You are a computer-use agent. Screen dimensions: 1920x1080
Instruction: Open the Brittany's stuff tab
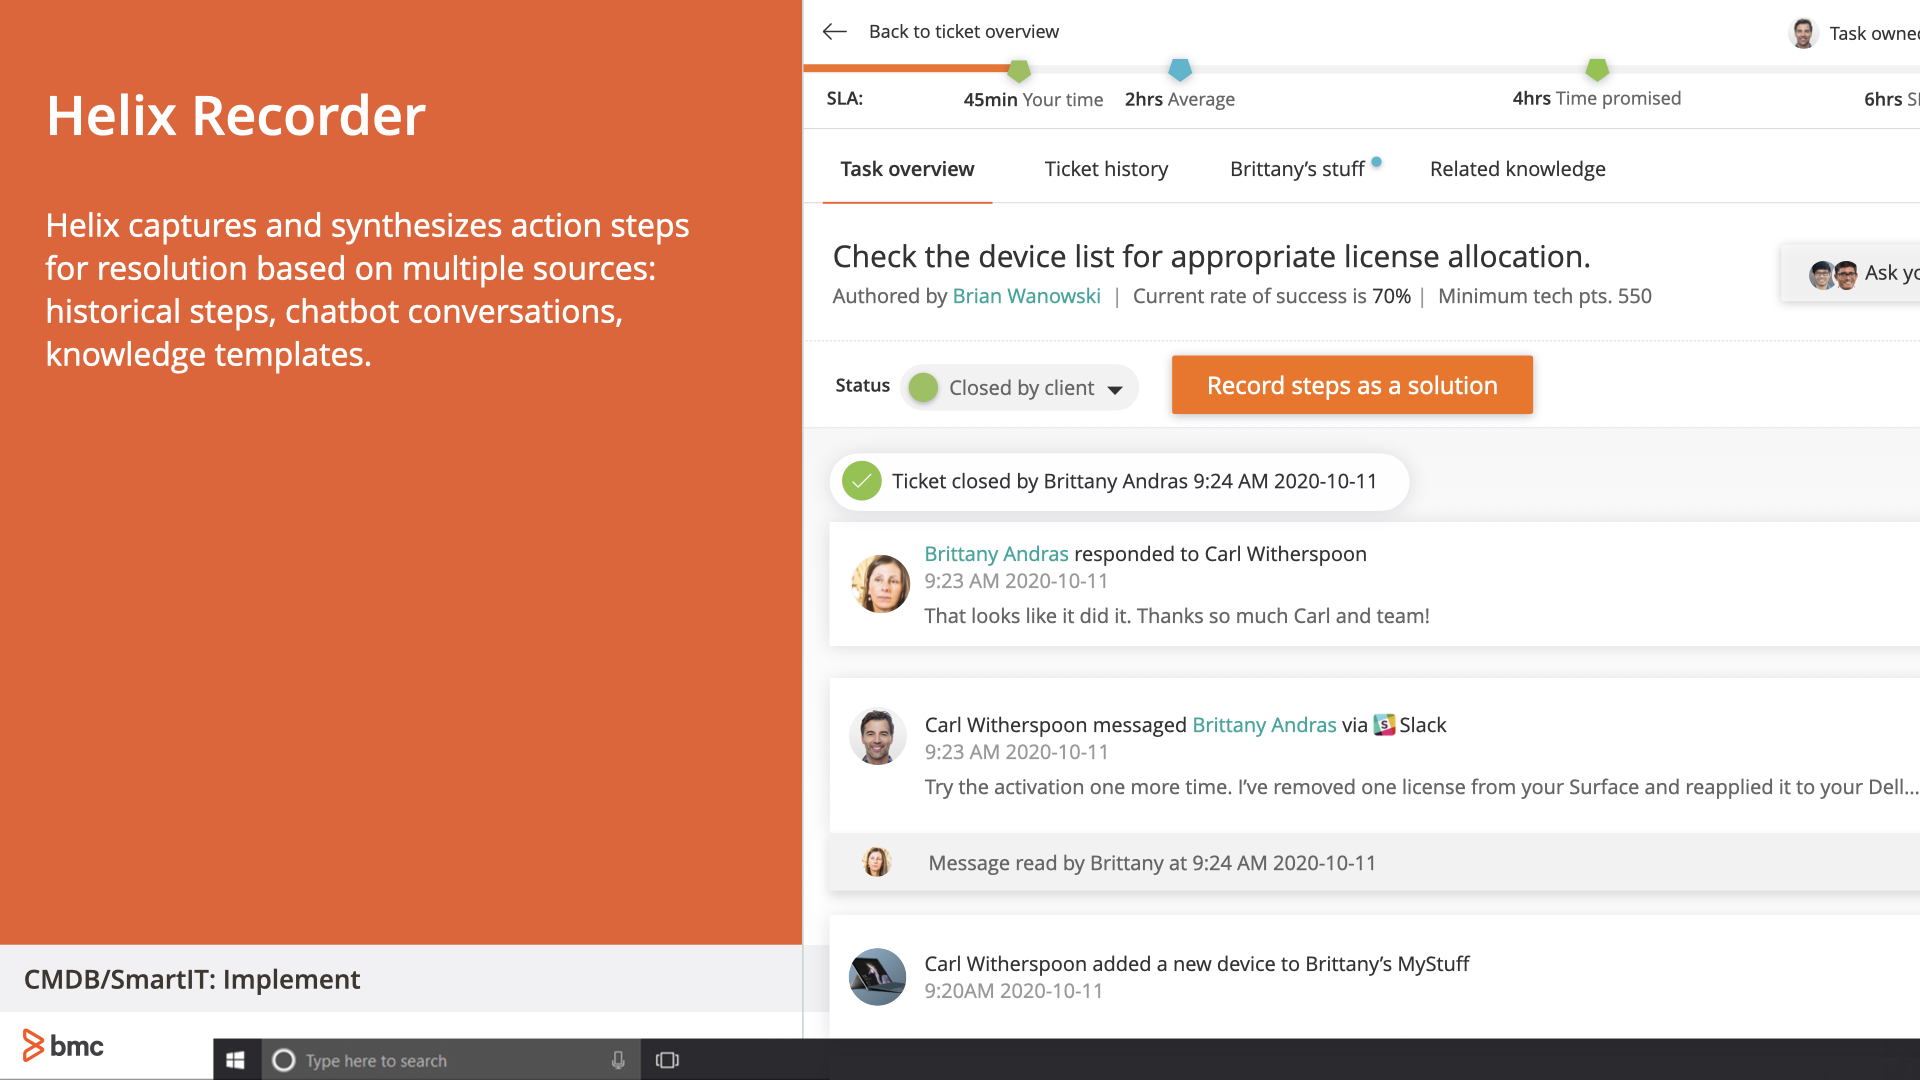point(1297,169)
